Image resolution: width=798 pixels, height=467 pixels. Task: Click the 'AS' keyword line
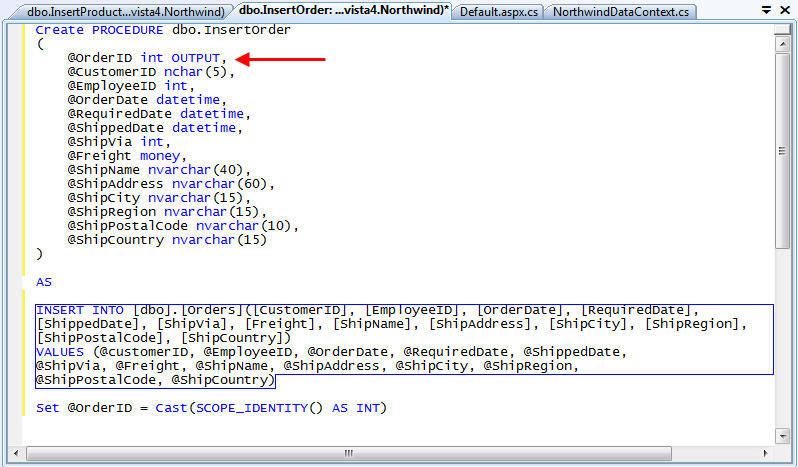click(44, 282)
